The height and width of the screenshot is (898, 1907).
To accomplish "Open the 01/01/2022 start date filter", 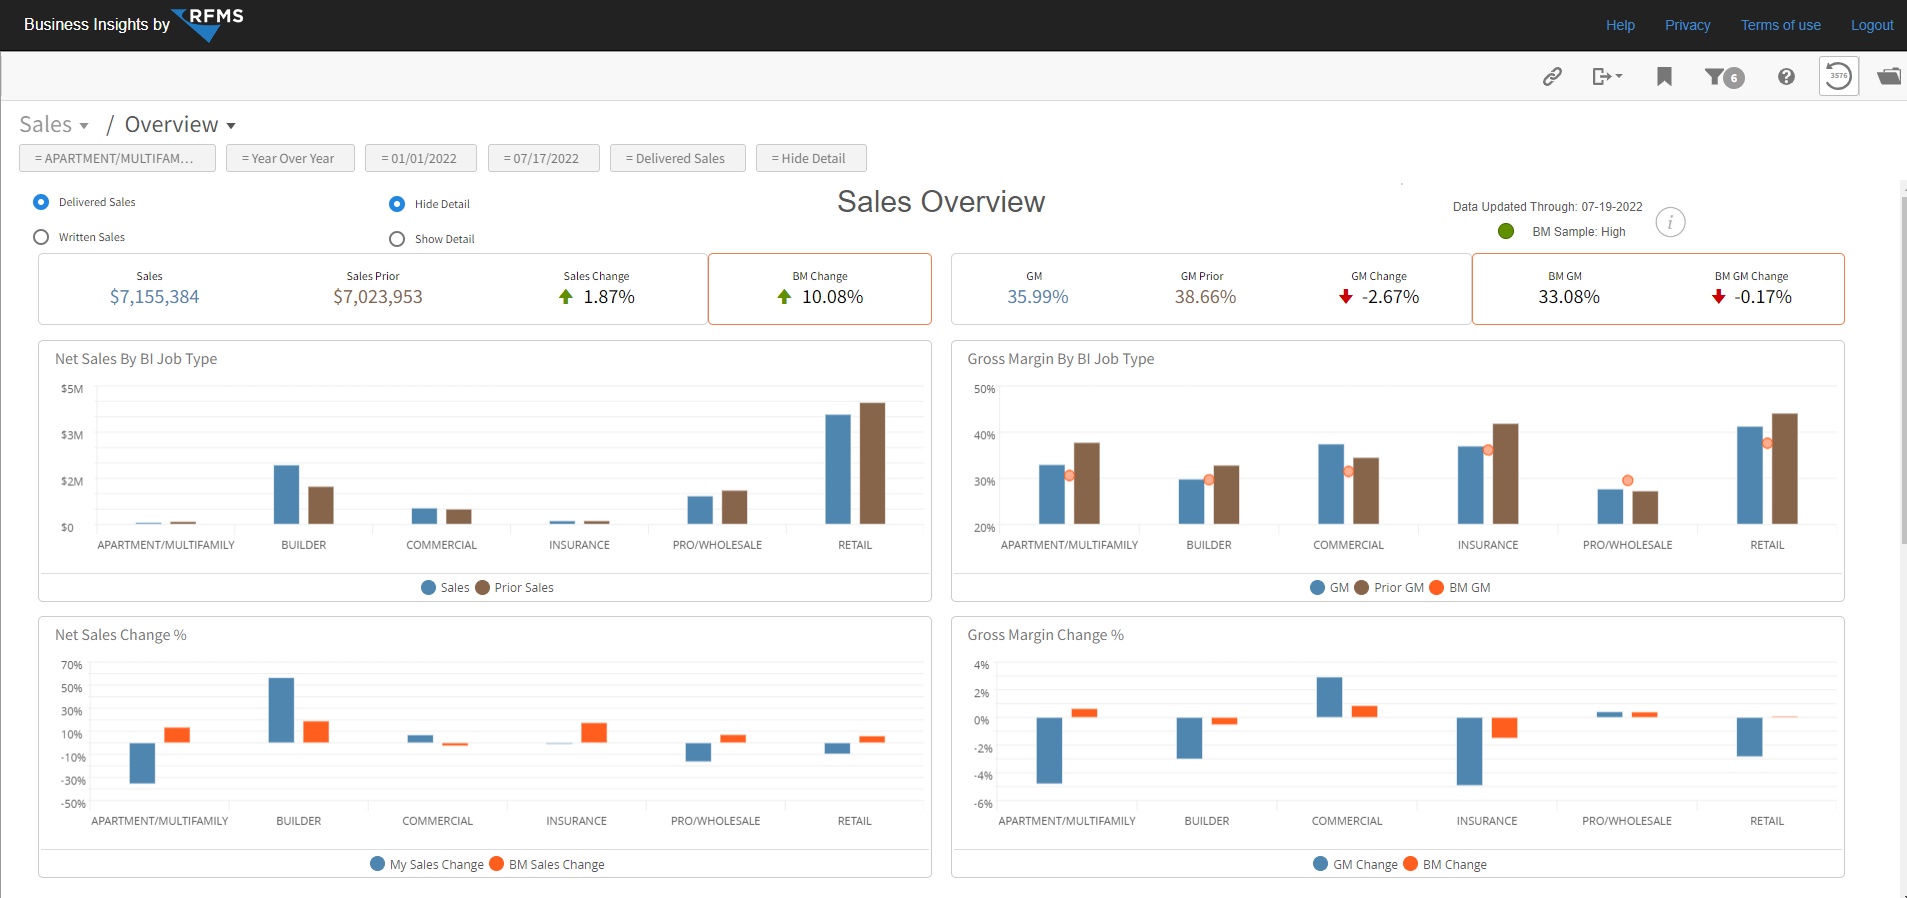I will click(x=421, y=158).
